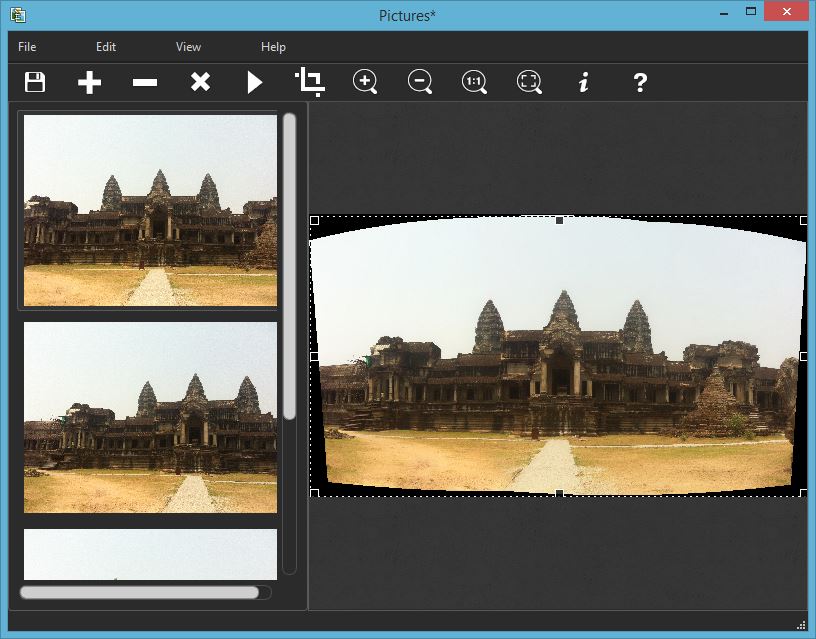The width and height of the screenshot is (816, 639).
Task: Select the Crop tool
Action: click(x=310, y=82)
